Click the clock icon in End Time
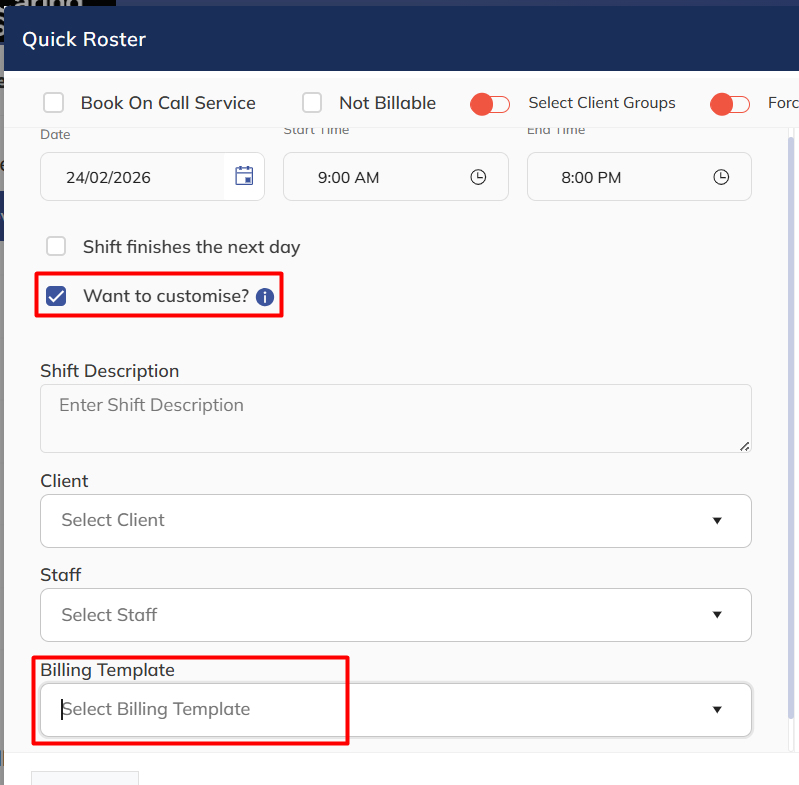This screenshot has height=785, width=799. click(721, 177)
